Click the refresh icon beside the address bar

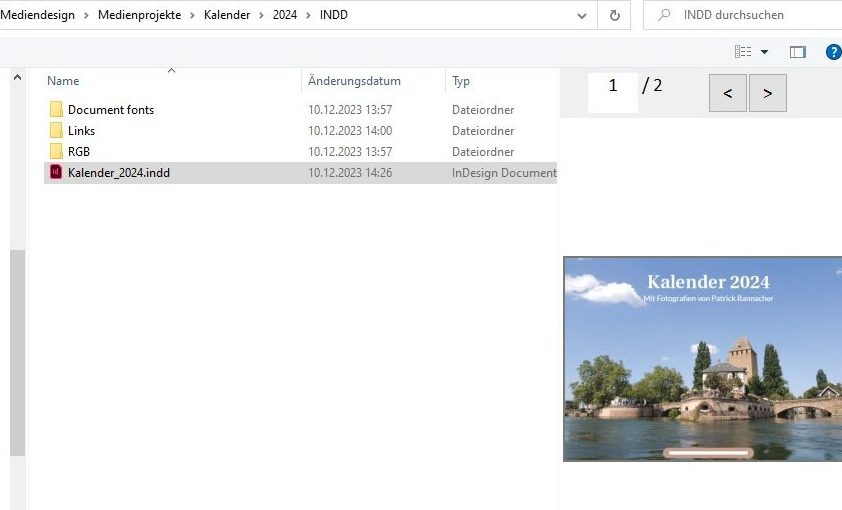click(x=614, y=15)
